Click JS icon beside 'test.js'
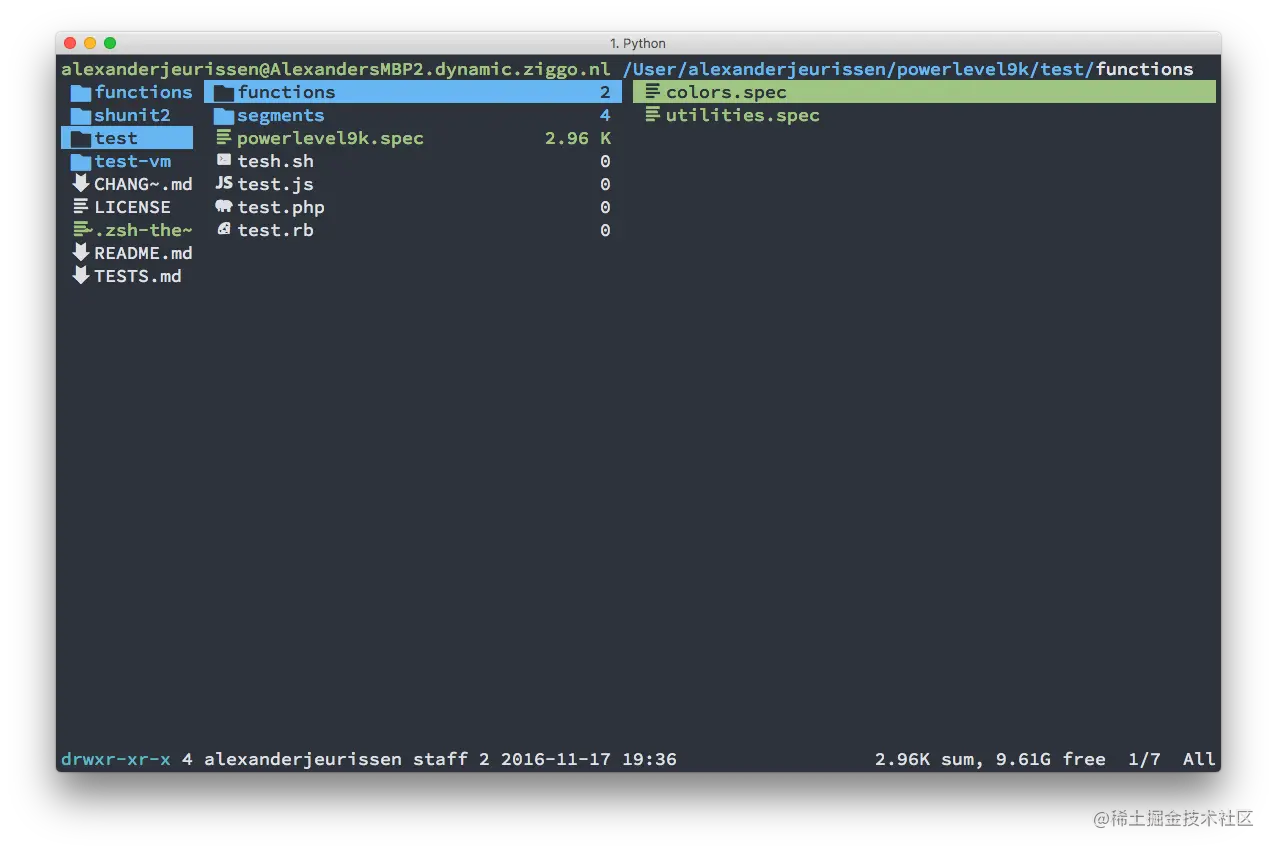1277x852 pixels. 224,184
